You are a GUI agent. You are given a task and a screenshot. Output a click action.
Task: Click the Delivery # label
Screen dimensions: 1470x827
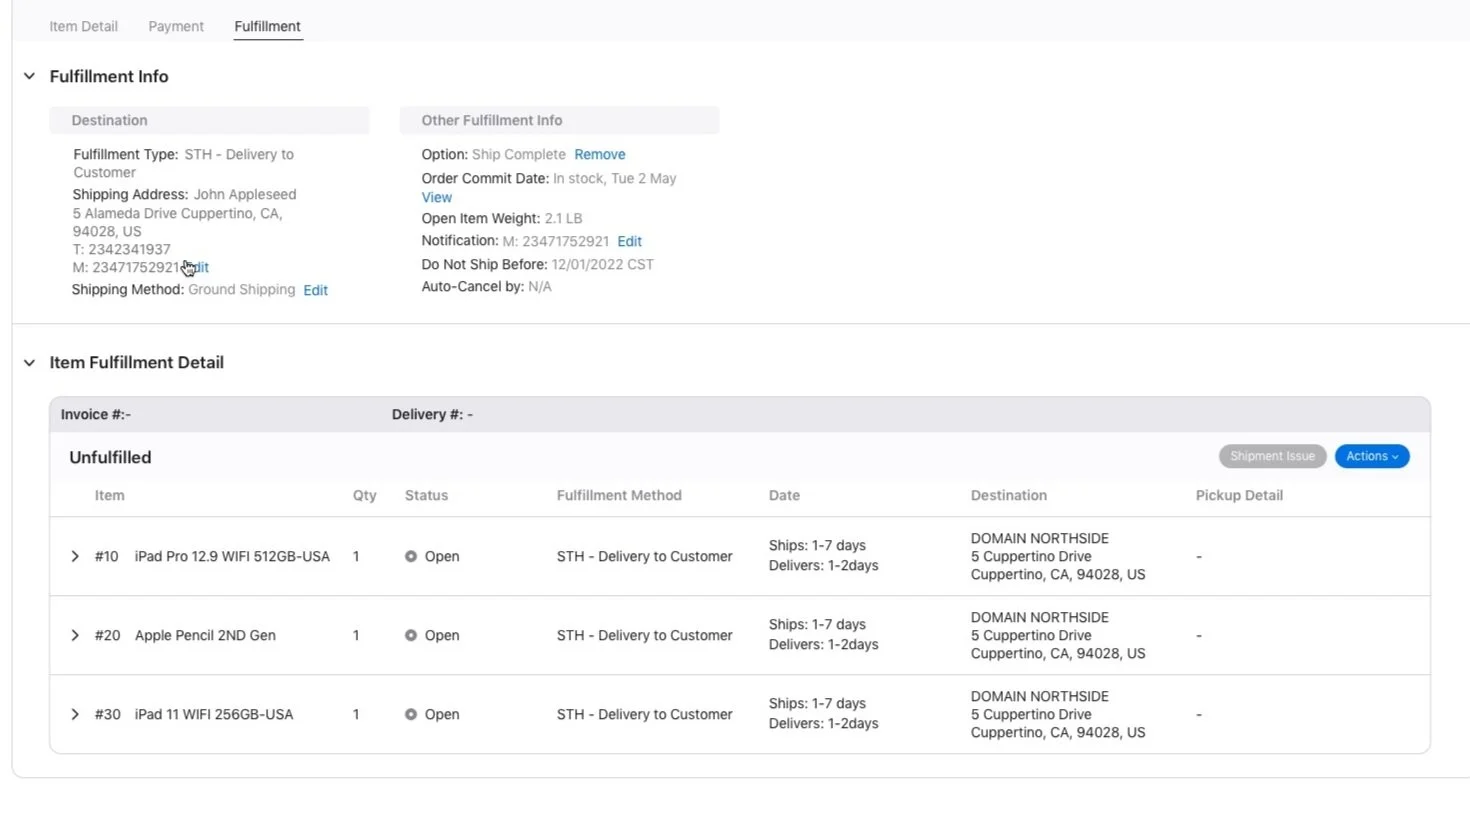(432, 414)
